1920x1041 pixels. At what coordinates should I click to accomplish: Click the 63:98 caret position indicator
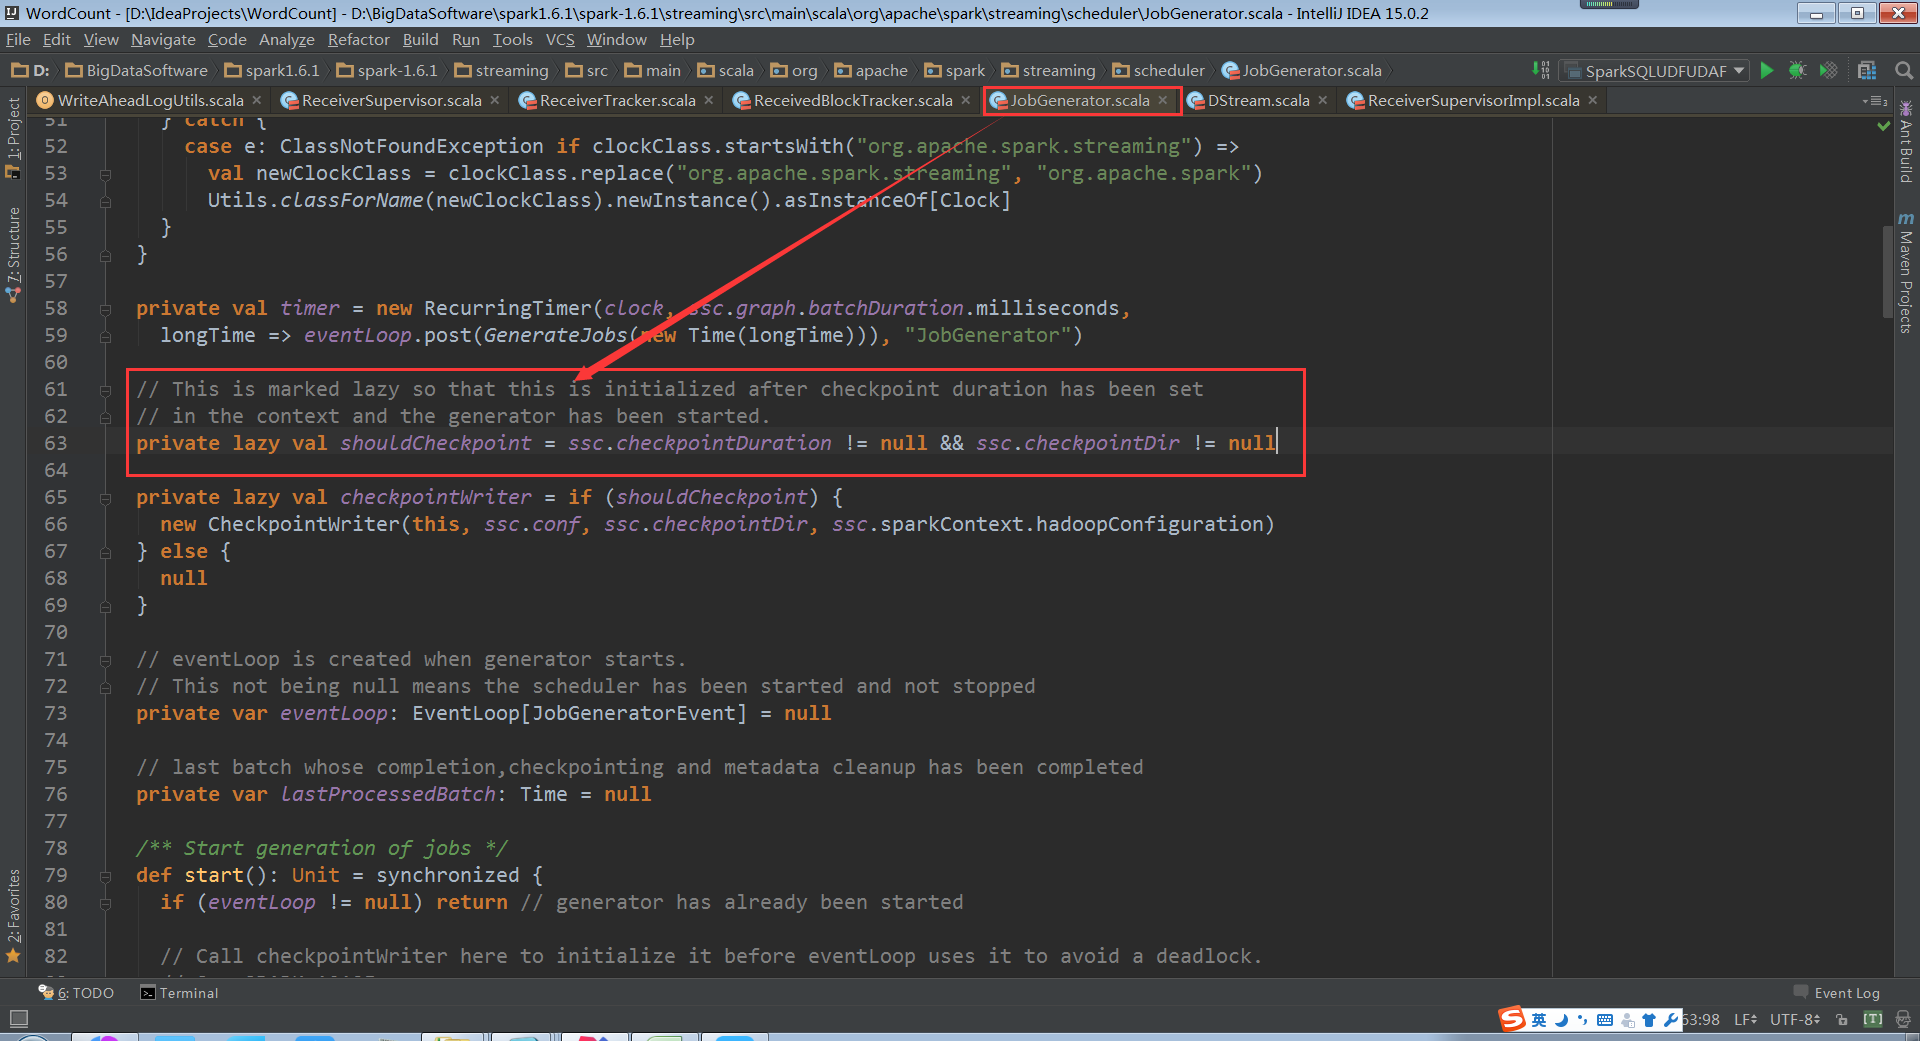point(1701,1020)
